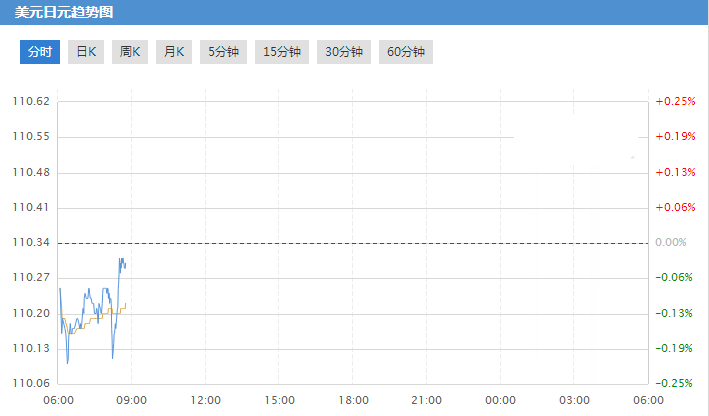Switch to the 日K chart tab
The image size is (709, 416).
click(x=87, y=52)
